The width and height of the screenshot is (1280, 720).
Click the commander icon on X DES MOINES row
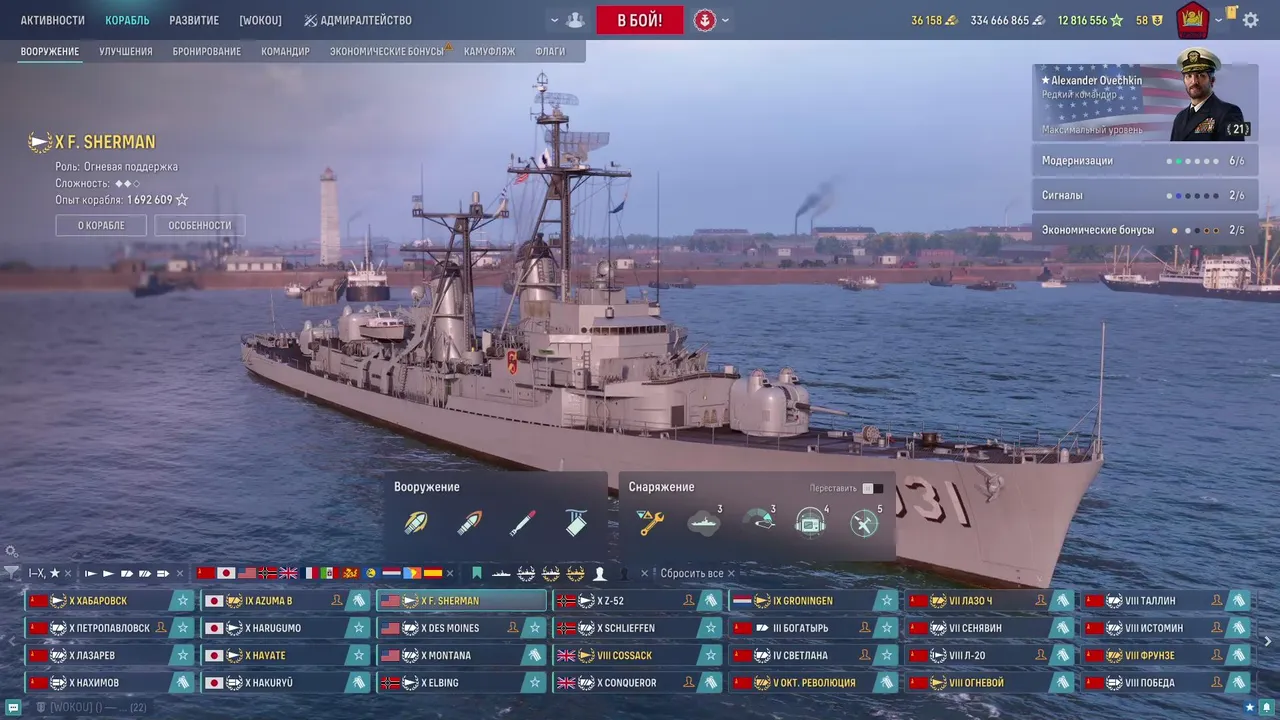coord(513,628)
